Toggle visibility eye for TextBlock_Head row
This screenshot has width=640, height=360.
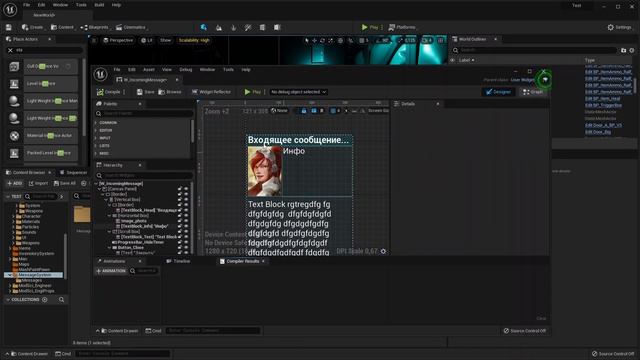coord(186,210)
